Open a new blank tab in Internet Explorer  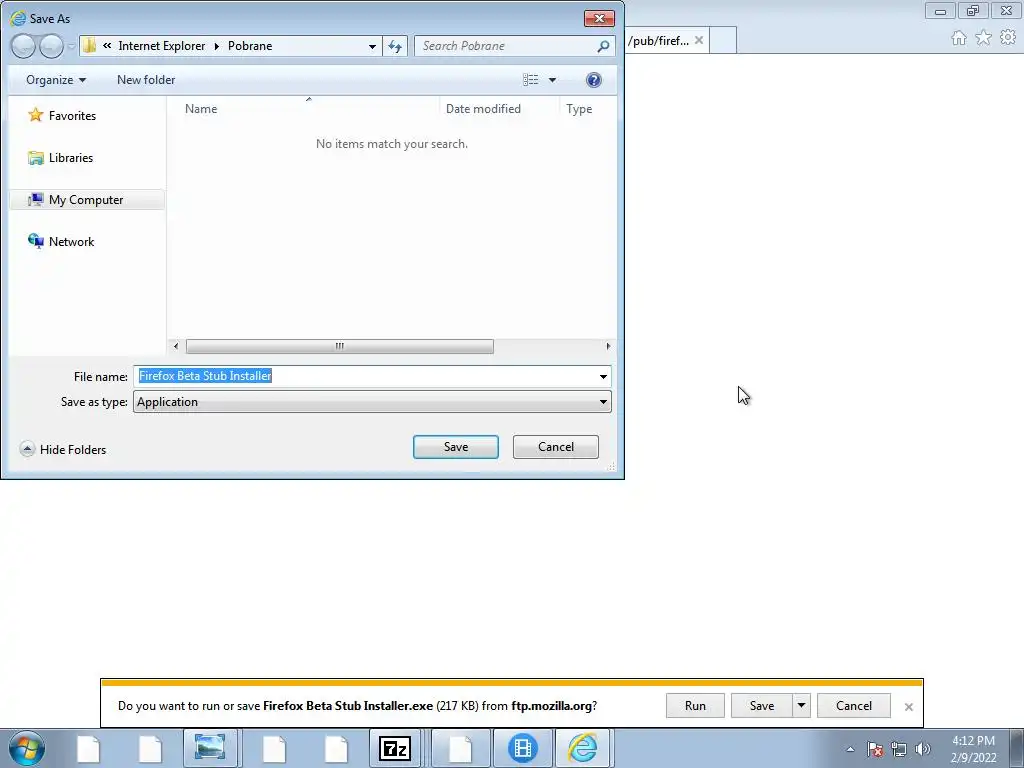723,40
